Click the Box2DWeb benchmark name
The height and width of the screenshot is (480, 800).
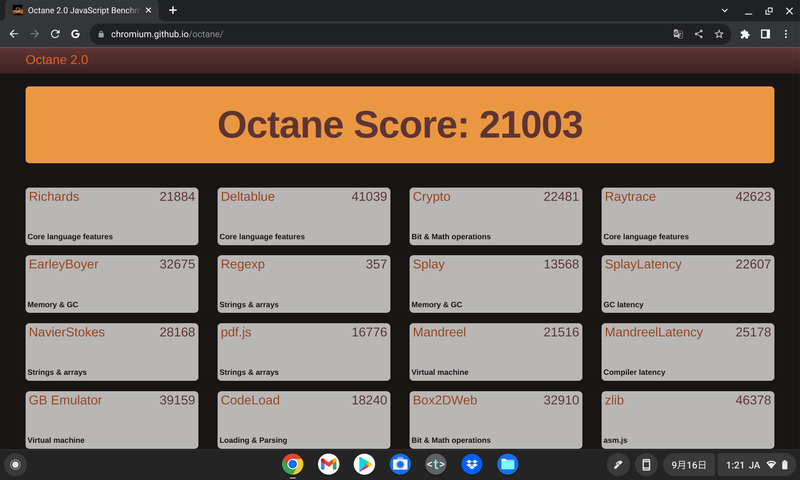coord(445,400)
